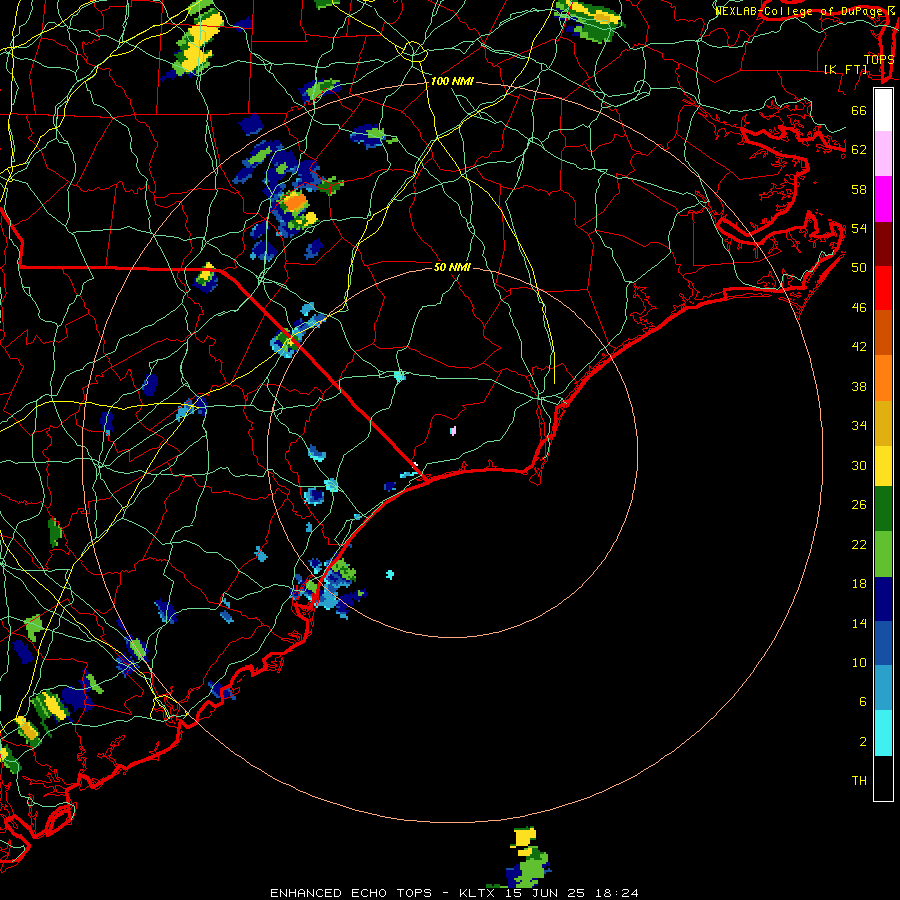The height and width of the screenshot is (900, 900).
Task: Select the Enhanced Echo Tops KLTX caption
Action: click(x=454, y=893)
